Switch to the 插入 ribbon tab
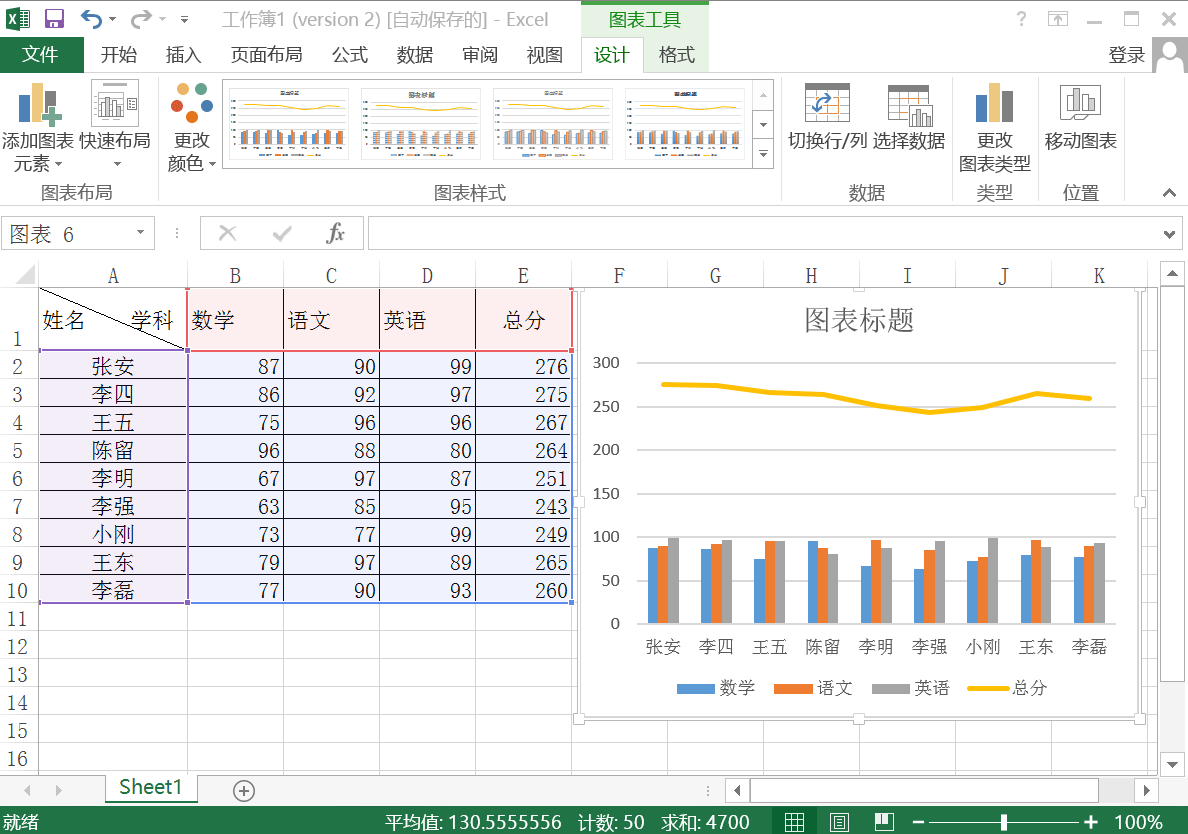 [x=183, y=55]
